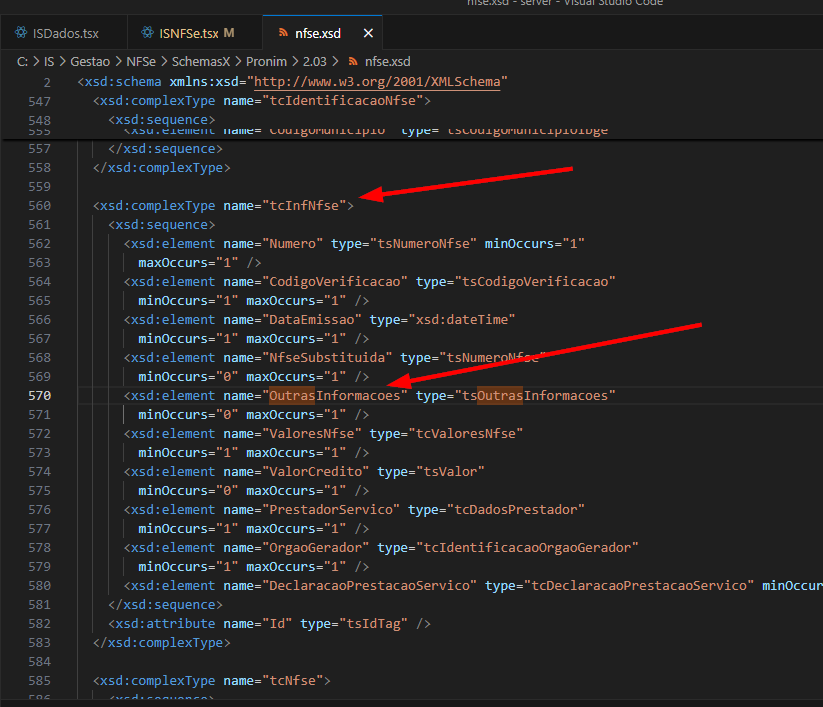Follow the w3.org XMLSchema URL link
Screen dimensions: 823x707
tap(377, 82)
